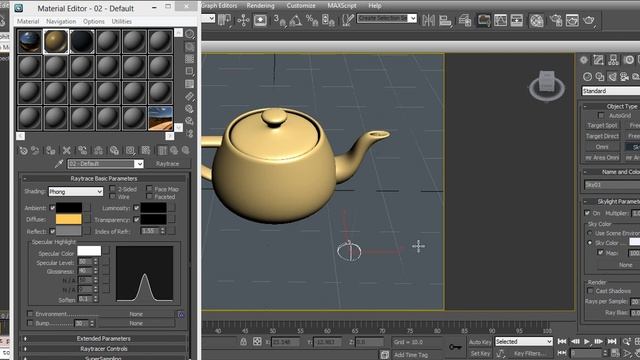
Task: Collapse Object Type rollout
Action: (x=611, y=106)
